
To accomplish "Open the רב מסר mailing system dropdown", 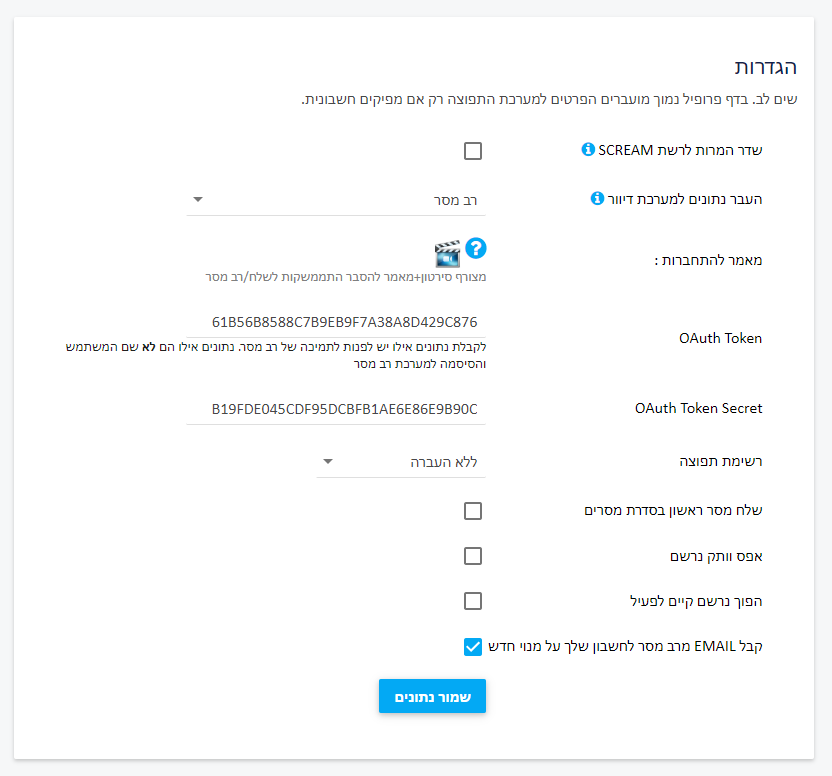I will pos(336,200).
